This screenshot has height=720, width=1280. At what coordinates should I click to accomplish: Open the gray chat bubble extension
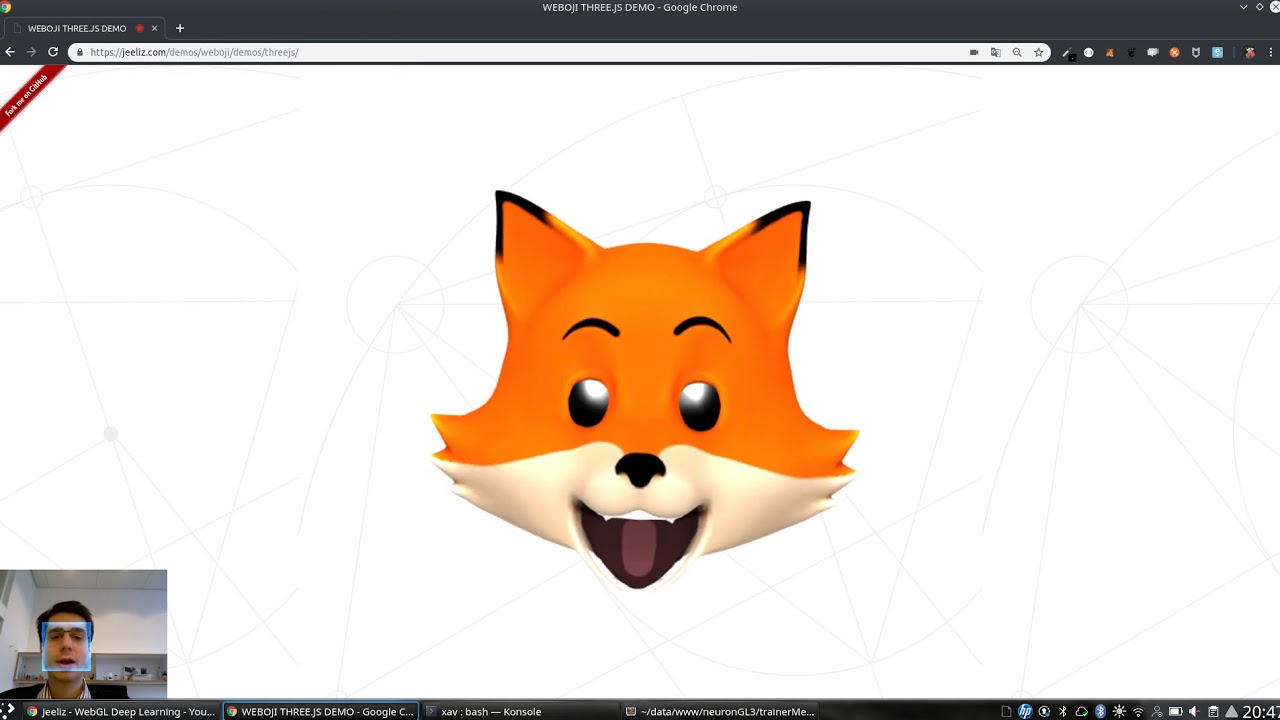tap(1153, 52)
